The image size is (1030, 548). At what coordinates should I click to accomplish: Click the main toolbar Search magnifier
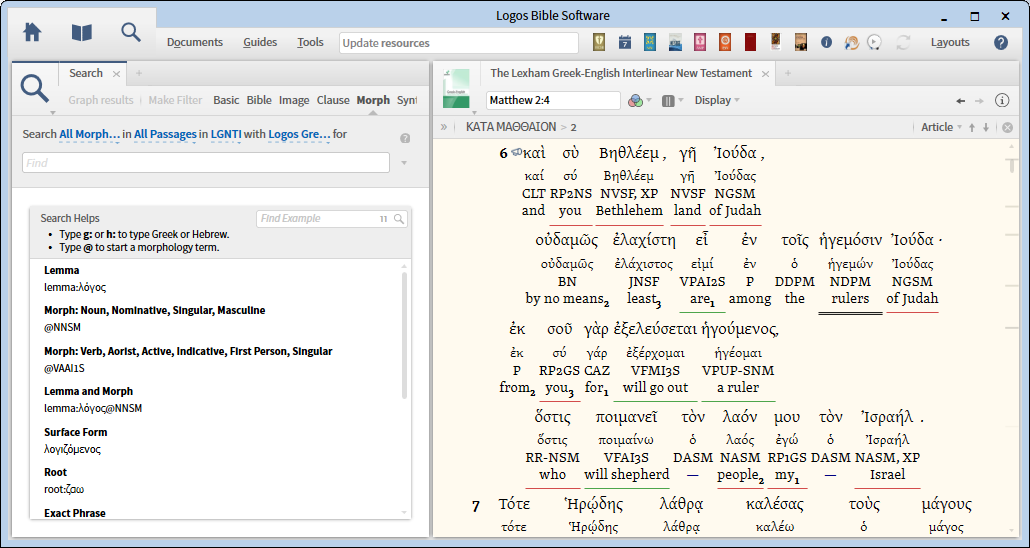point(131,32)
